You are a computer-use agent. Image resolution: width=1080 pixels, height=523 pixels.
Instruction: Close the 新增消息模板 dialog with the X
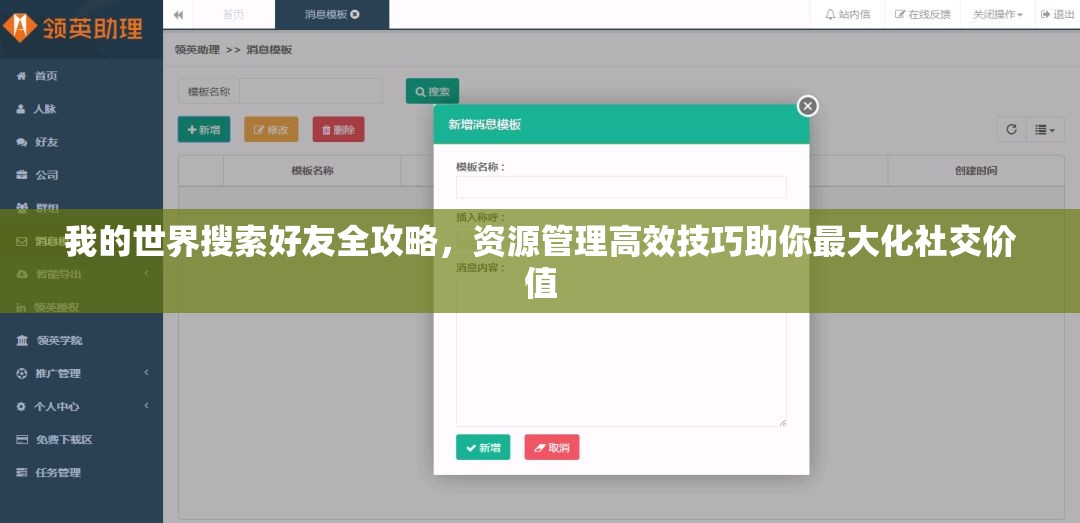(x=807, y=106)
